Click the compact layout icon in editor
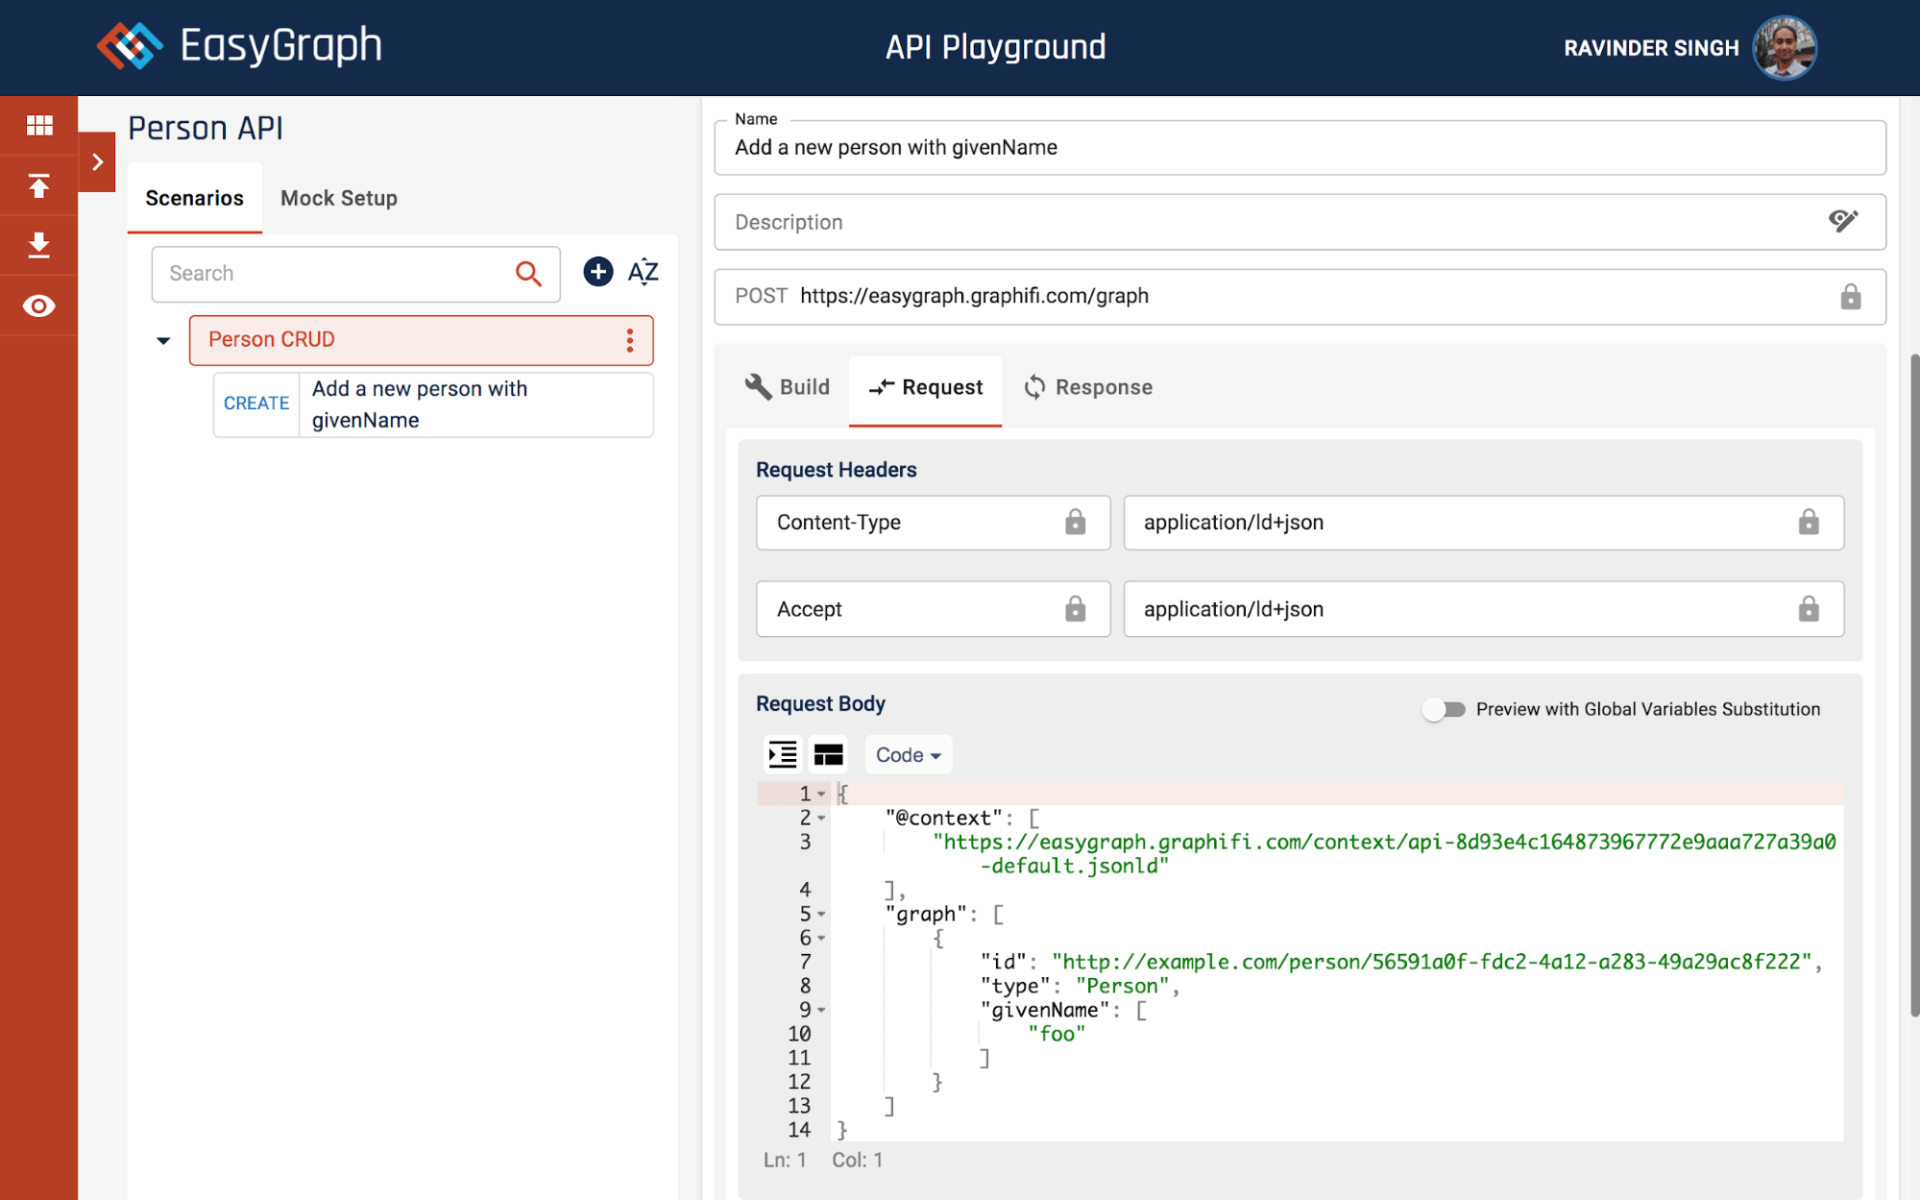The image size is (1920, 1200). [828, 755]
